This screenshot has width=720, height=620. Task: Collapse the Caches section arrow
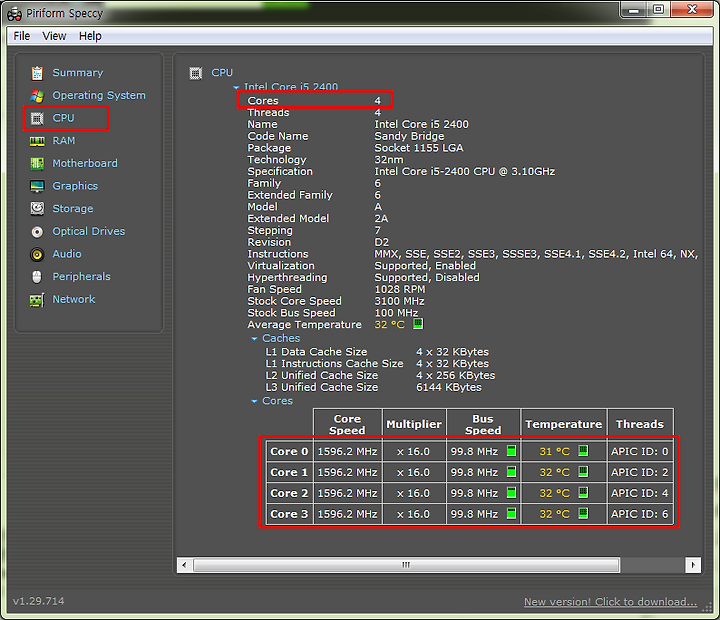254,338
